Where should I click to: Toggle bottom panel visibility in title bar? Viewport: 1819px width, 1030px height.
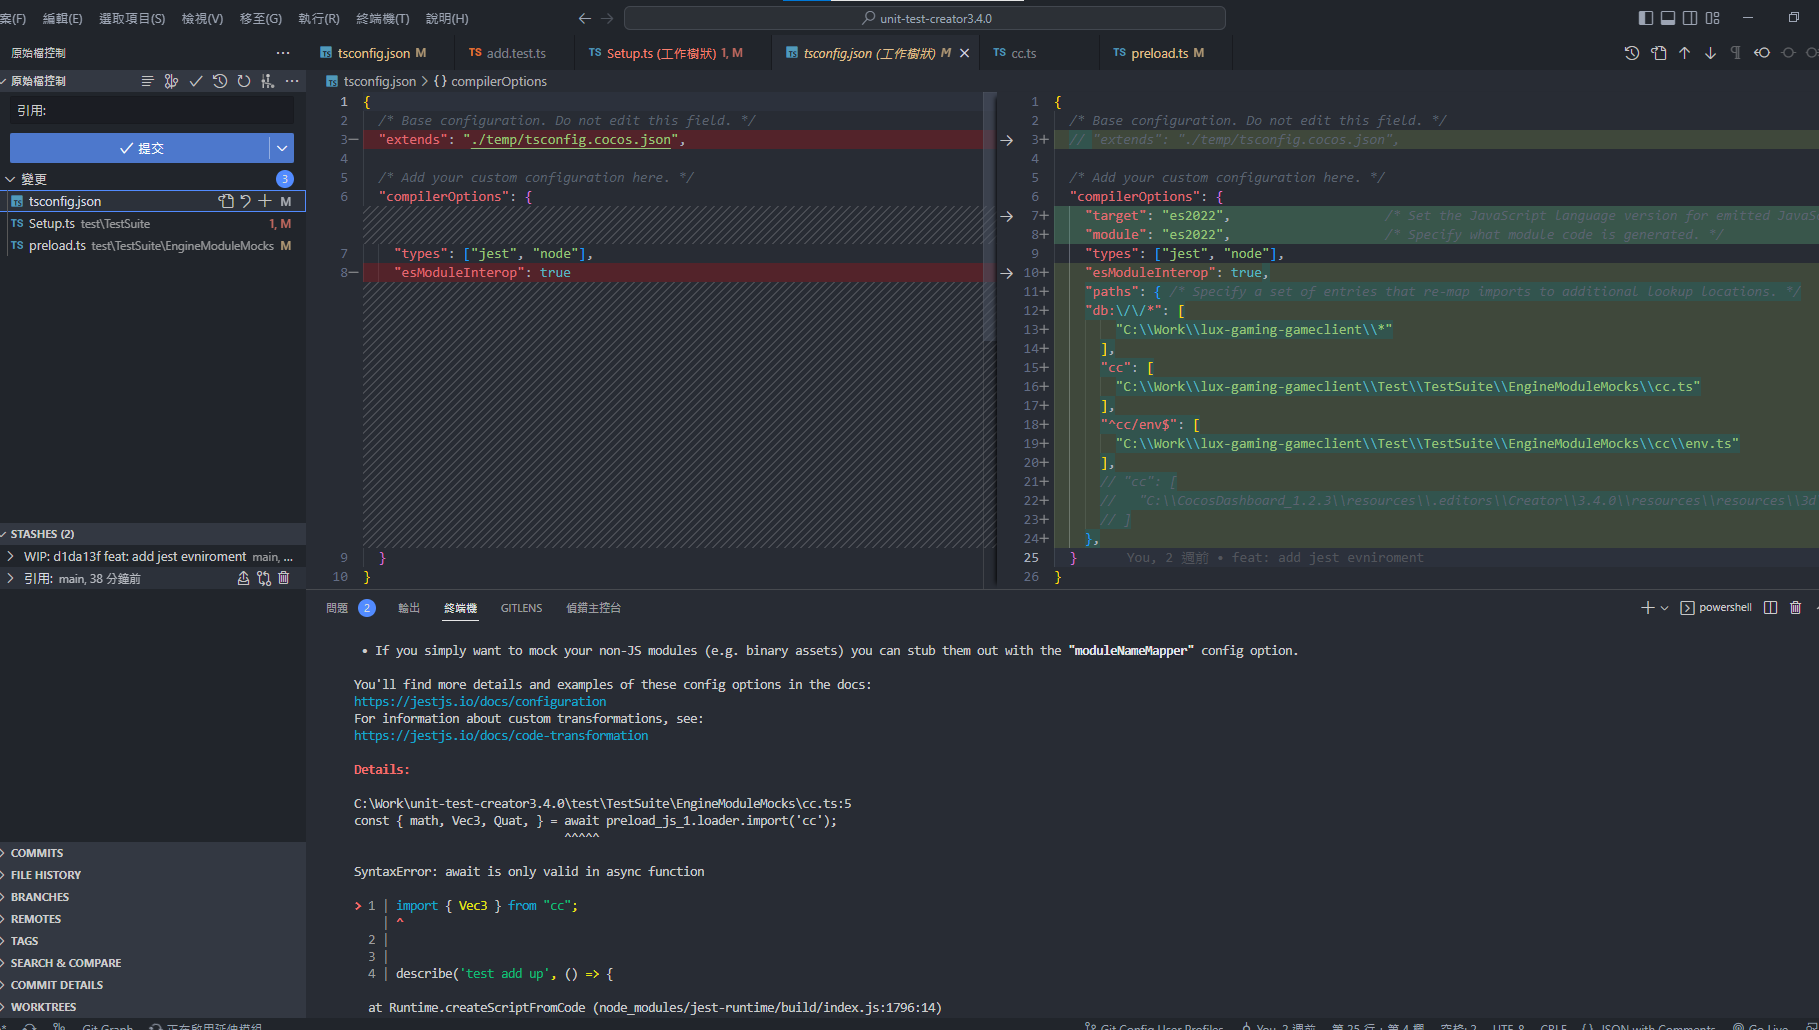(1668, 18)
